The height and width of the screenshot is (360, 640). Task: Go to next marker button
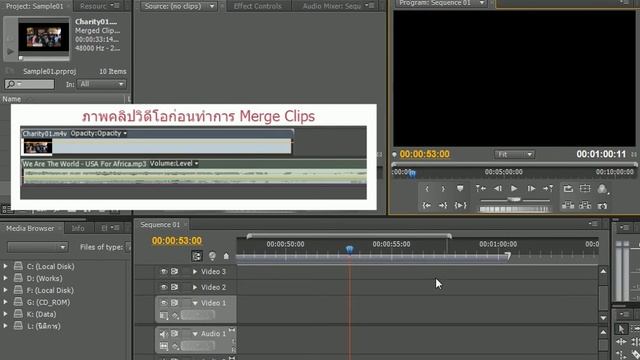click(548, 189)
